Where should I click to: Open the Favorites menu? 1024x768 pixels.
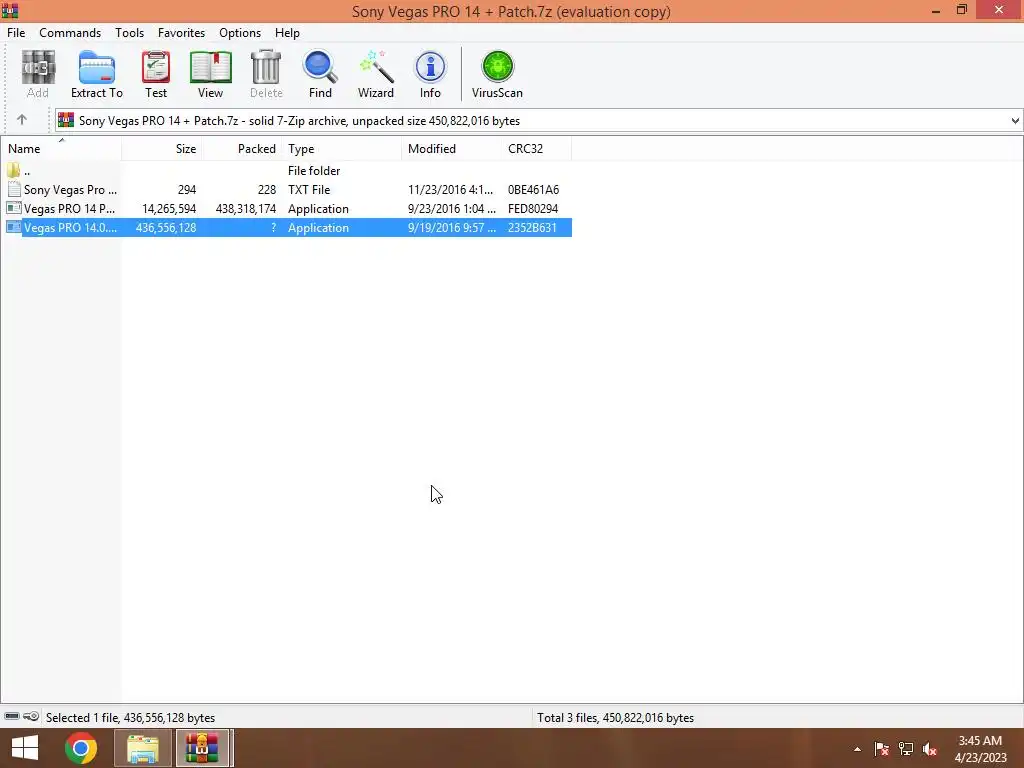point(181,33)
